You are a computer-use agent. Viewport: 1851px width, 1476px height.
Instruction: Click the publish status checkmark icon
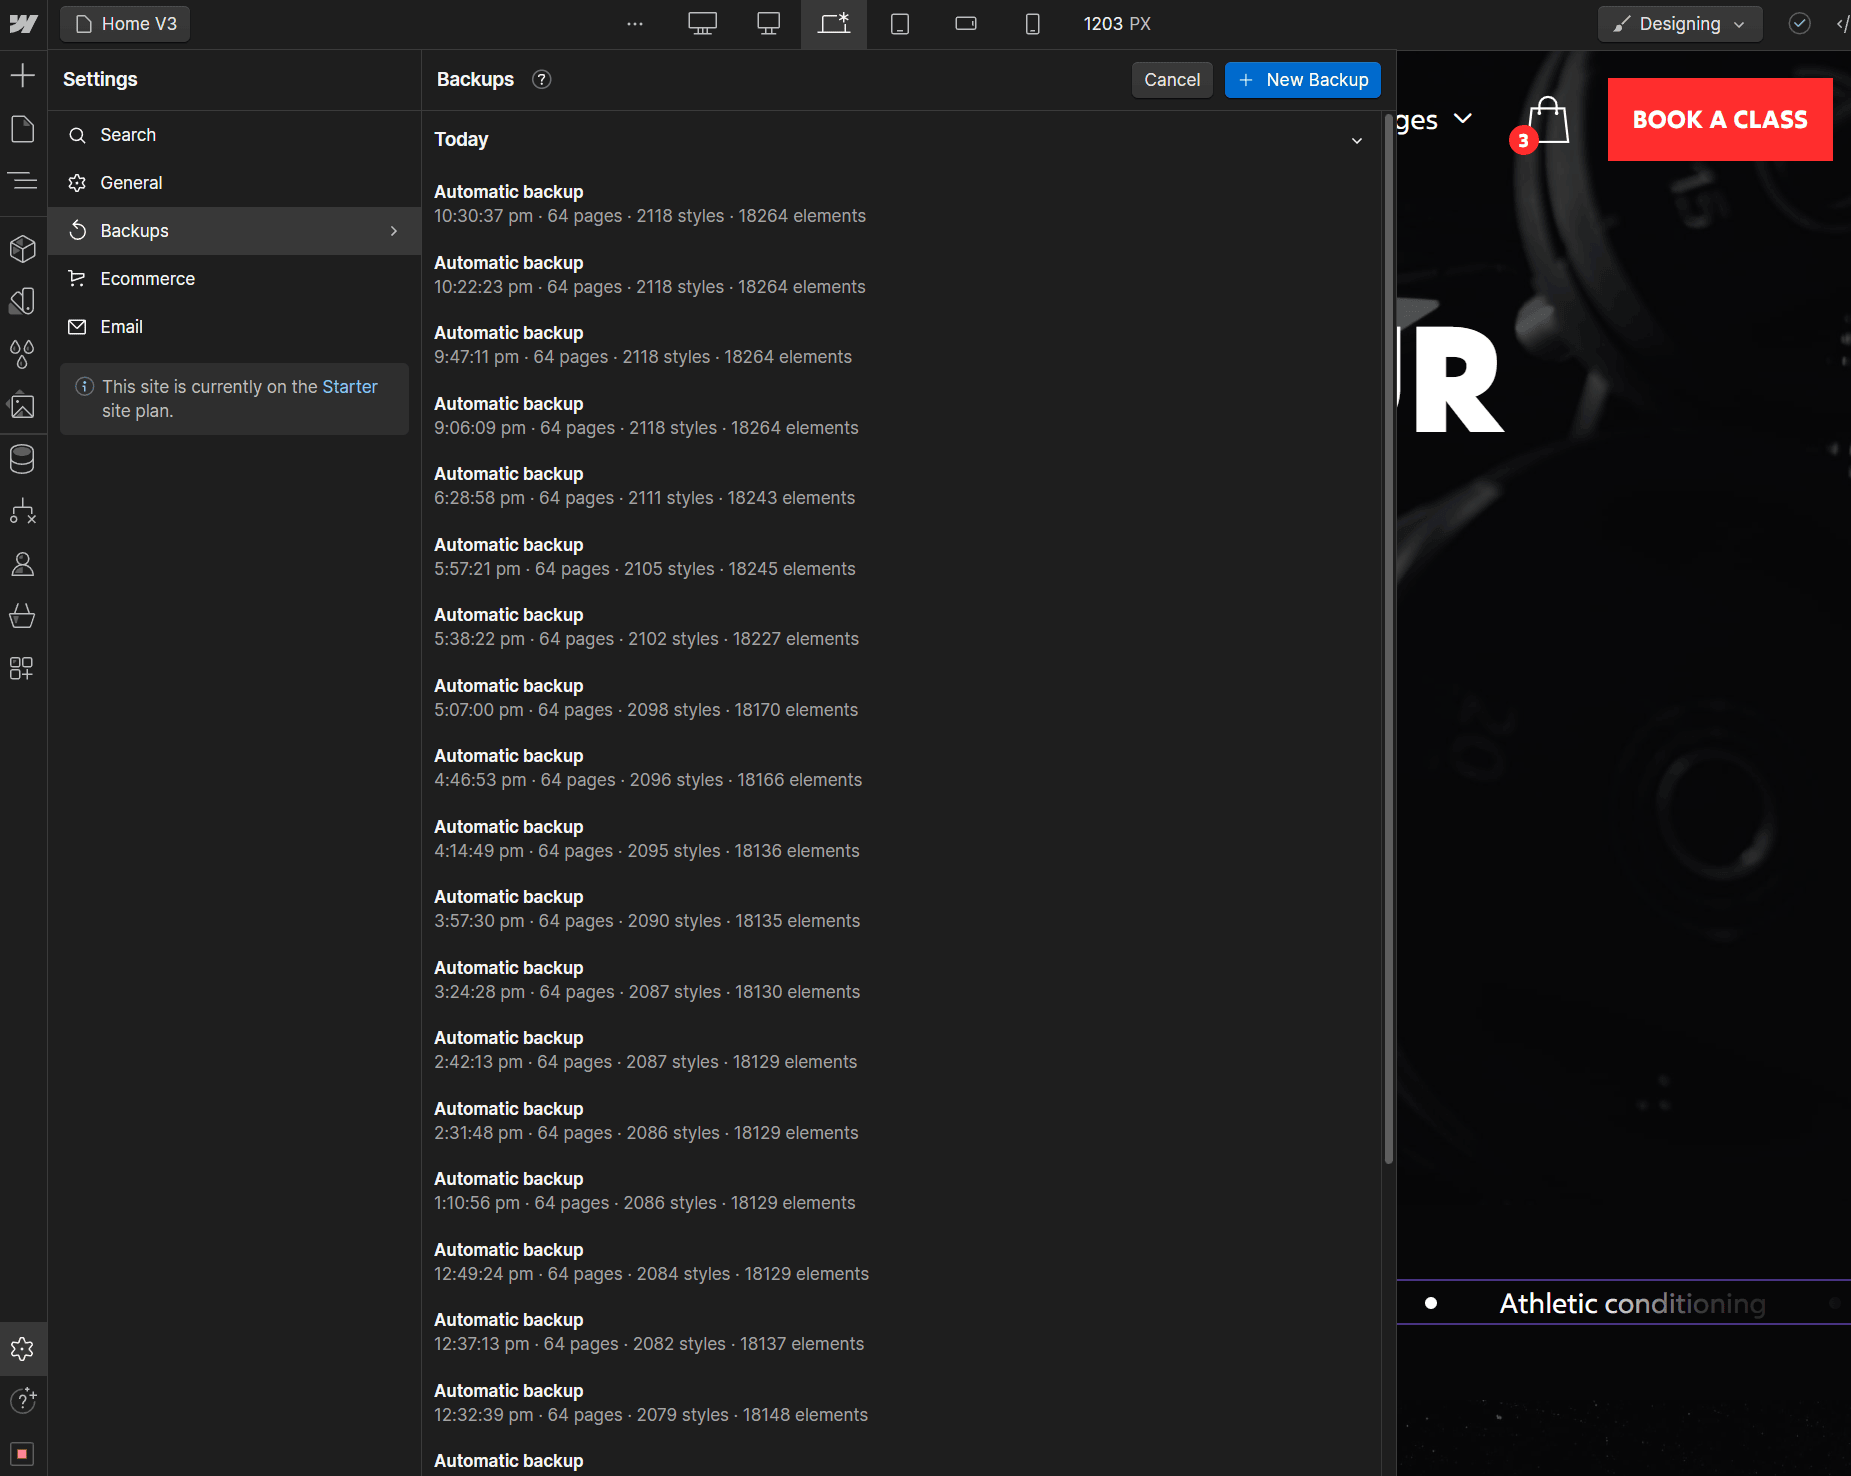click(1800, 24)
